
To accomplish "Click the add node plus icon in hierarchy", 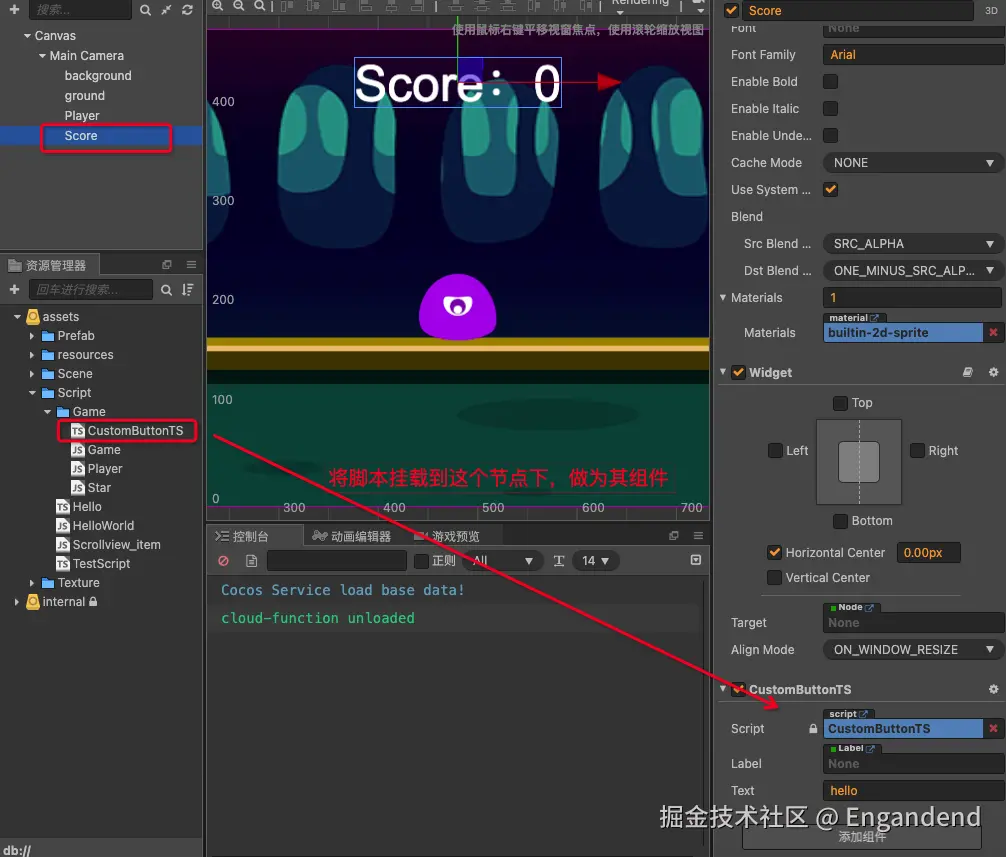I will tap(14, 10).
